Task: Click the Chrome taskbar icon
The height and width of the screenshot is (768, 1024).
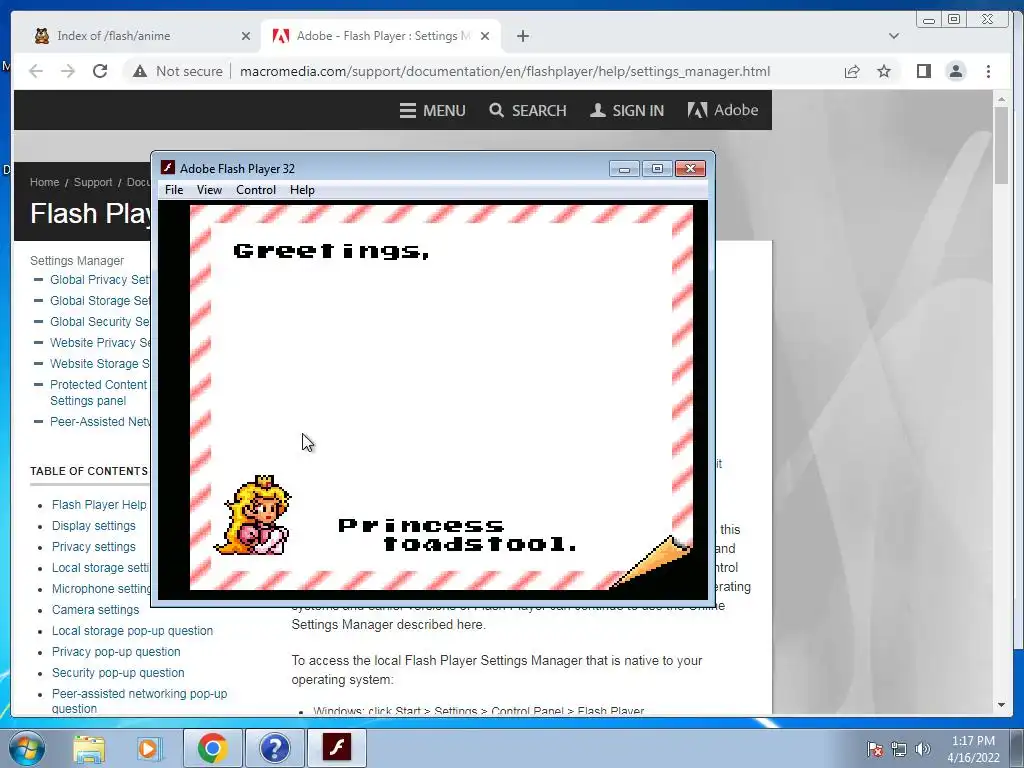Action: tap(212, 748)
